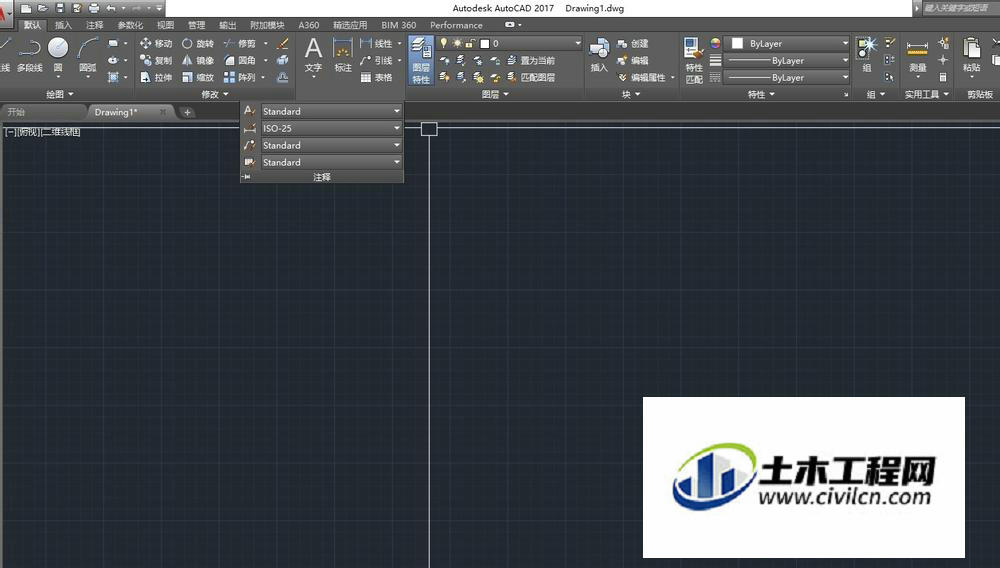Switch to the 视图 (View) ribbon tab
Screen dimensions: 1000x568
pyautogui.click(x=165, y=25)
